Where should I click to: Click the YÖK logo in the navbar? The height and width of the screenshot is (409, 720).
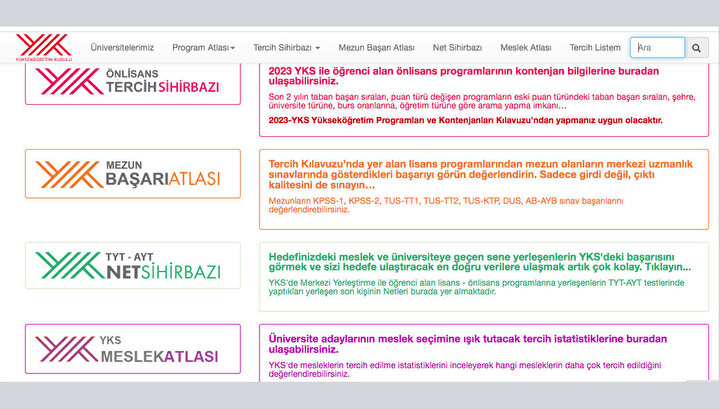44,47
